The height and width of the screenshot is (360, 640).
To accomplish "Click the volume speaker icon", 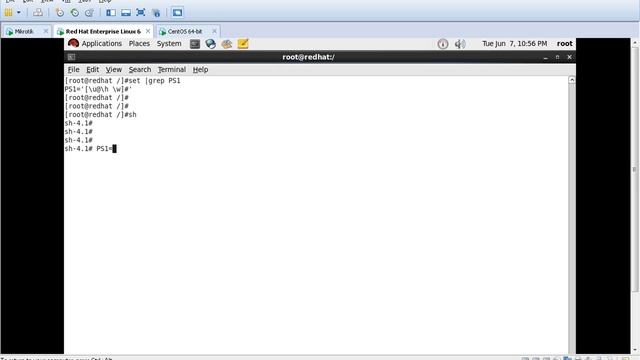I will (460, 44).
